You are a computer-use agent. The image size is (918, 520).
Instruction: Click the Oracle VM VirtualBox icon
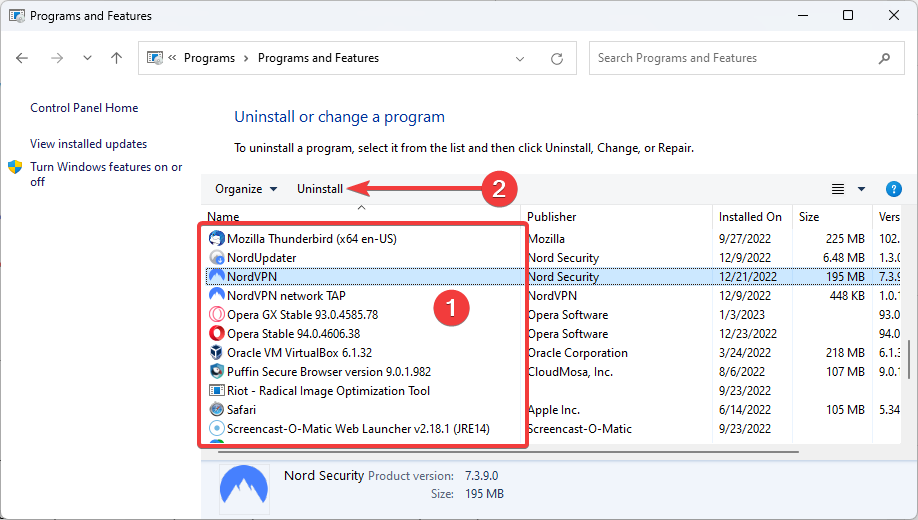coord(216,353)
